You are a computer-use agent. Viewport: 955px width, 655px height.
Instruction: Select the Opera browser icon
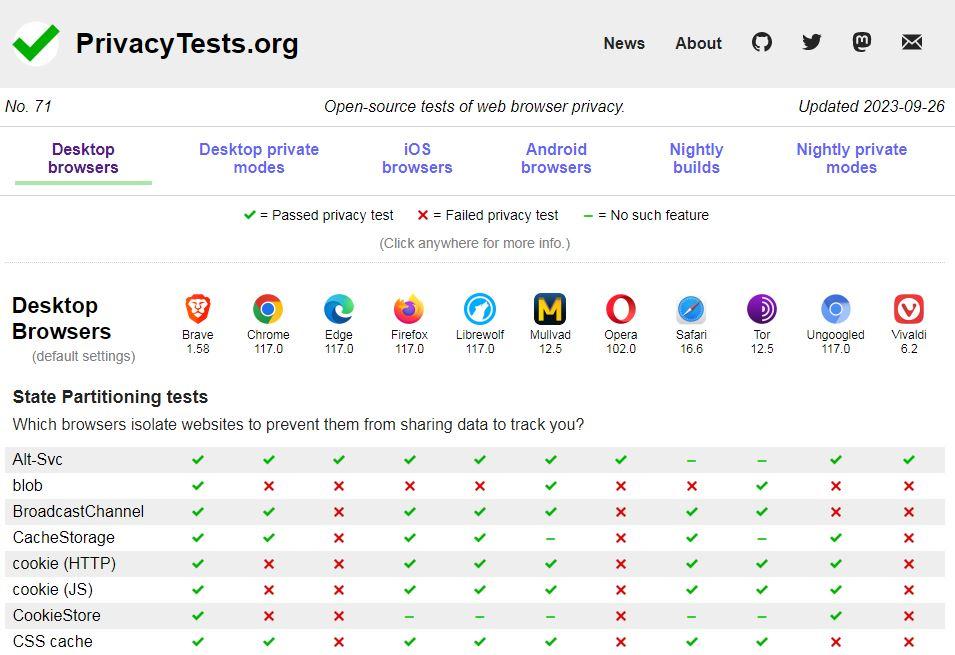(621, 309)
